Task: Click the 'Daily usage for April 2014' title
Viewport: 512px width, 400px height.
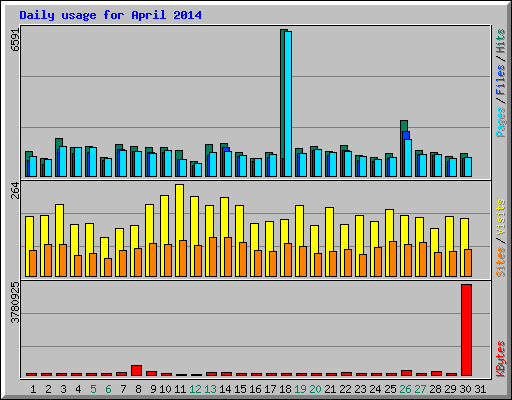Action: click(x=110, y=15)
